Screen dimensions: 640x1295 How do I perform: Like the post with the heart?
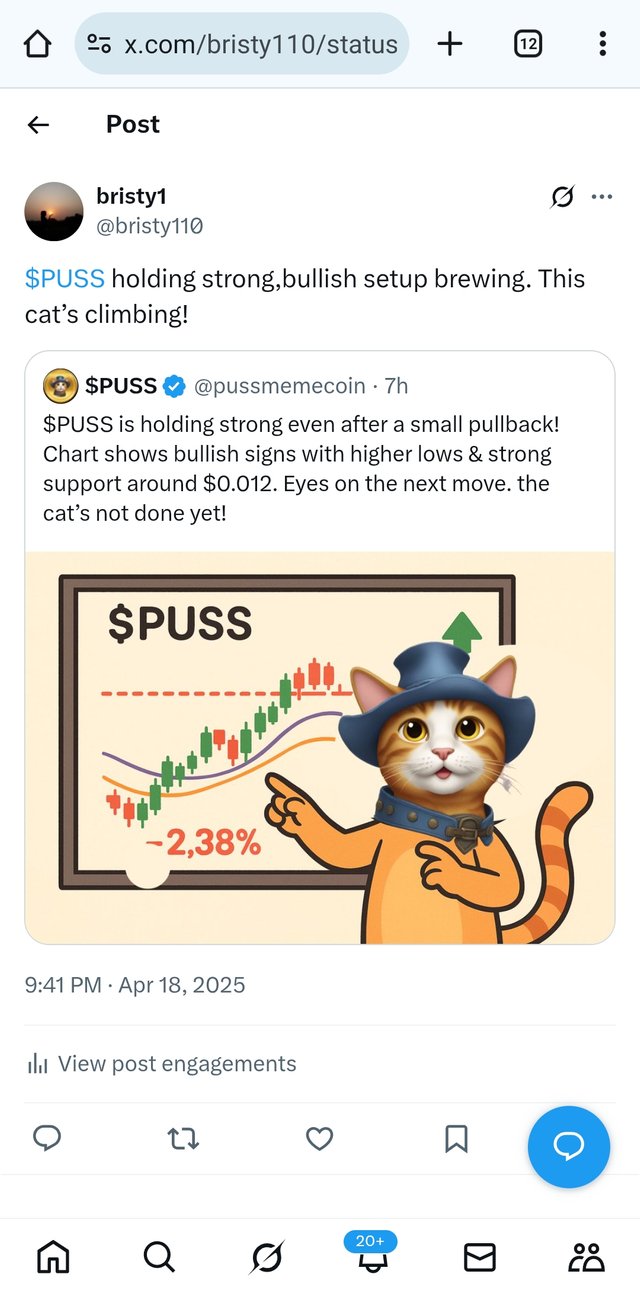tap(319, 1138)
